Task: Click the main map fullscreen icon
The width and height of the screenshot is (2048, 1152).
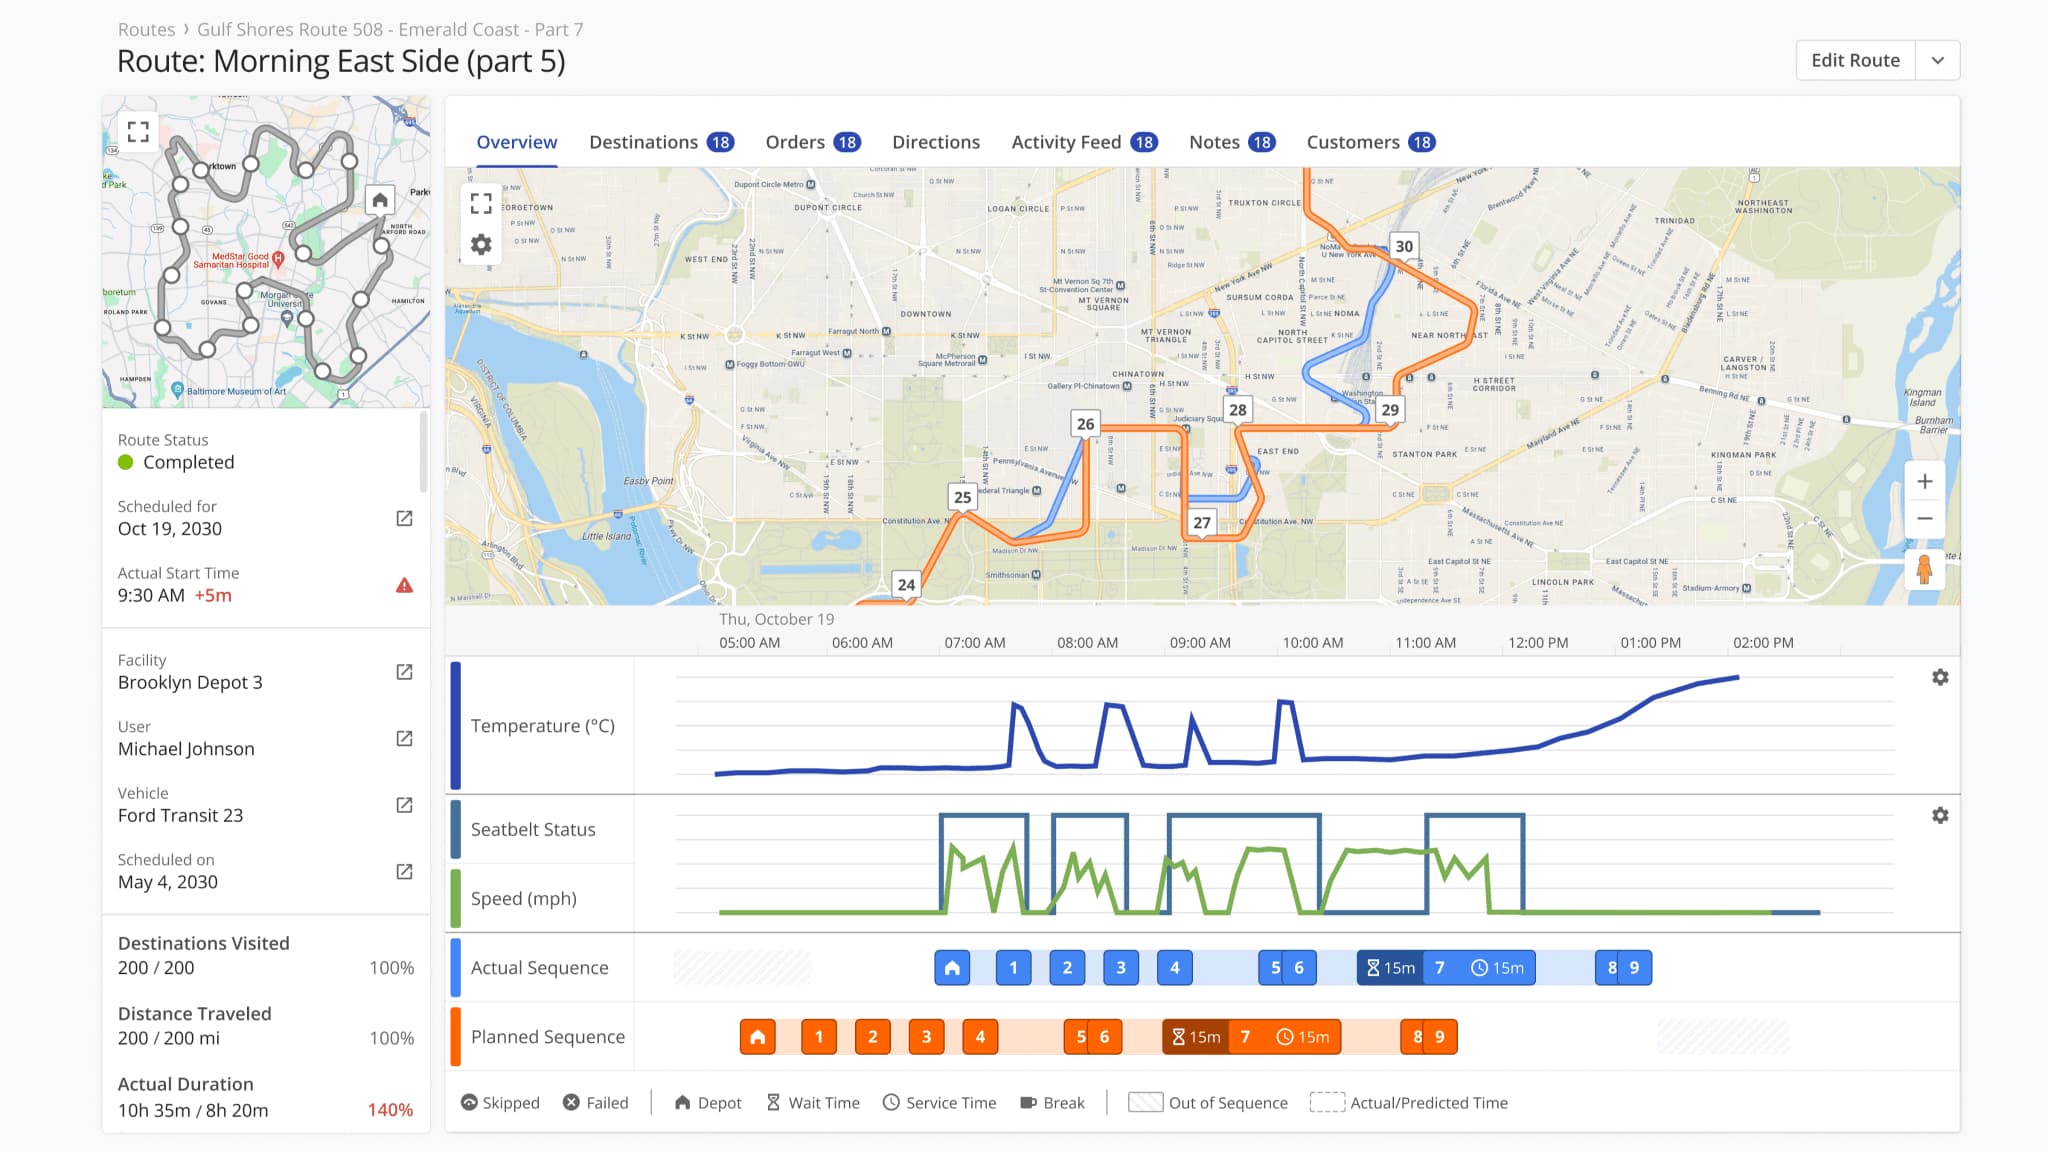Action: [481, 203]
